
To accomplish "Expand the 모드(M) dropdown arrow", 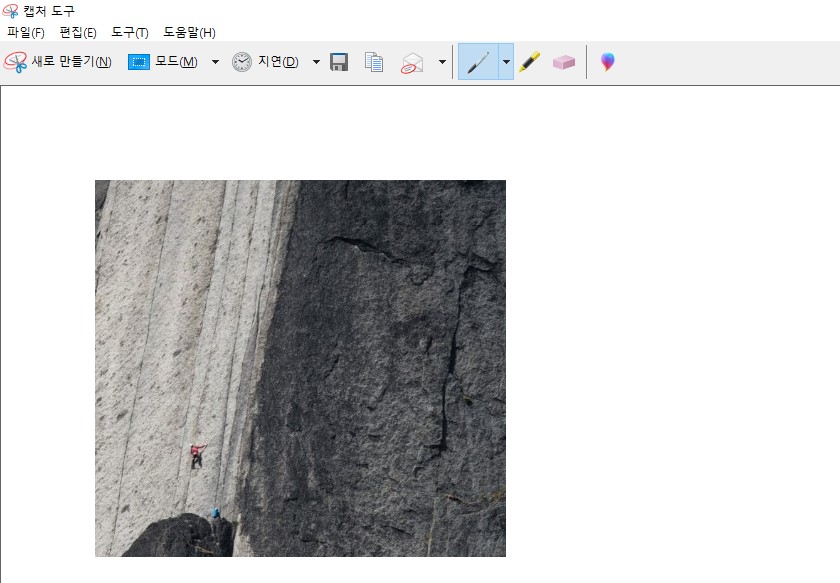I will [215, 62].
